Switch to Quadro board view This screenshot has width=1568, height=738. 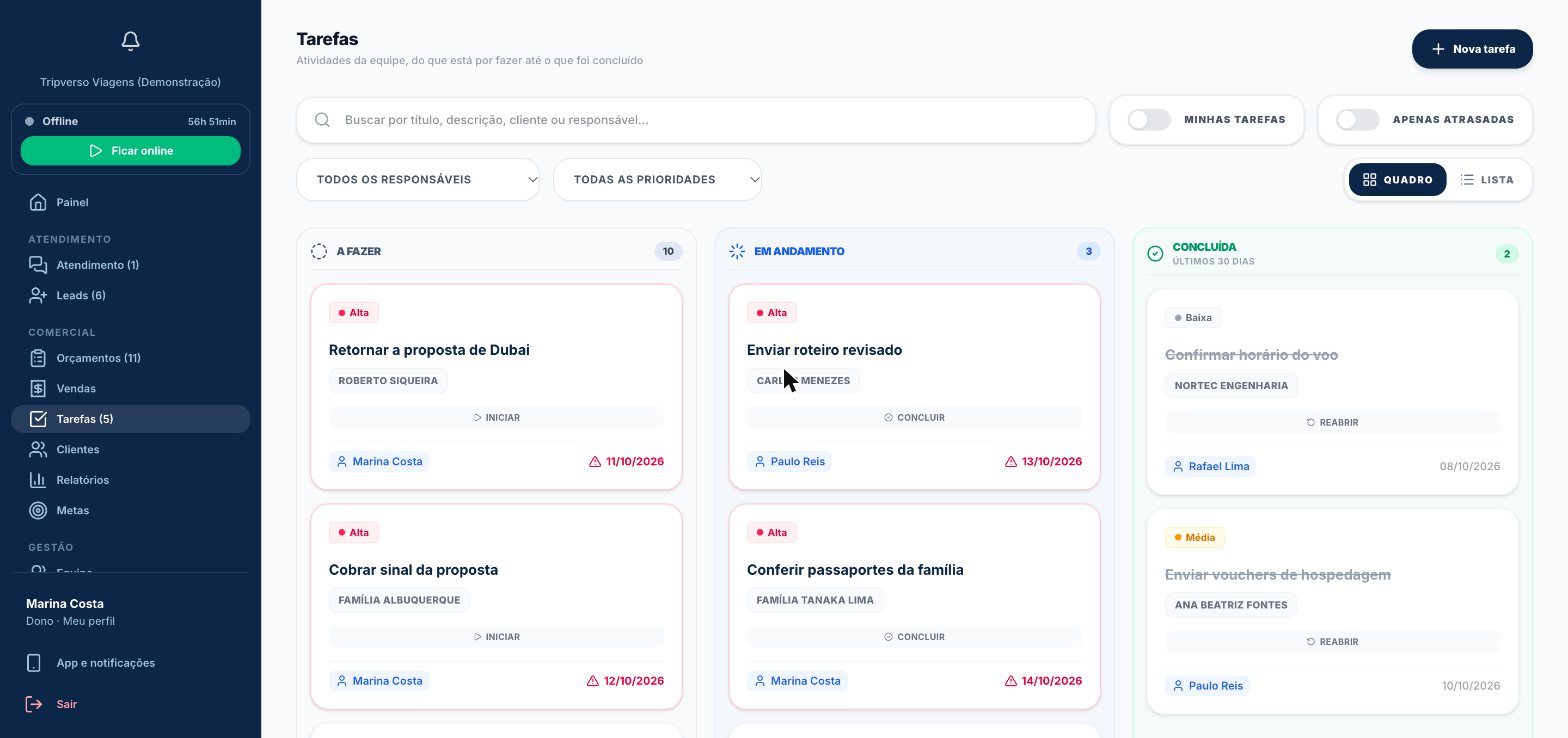click(x=1398, y=180)
